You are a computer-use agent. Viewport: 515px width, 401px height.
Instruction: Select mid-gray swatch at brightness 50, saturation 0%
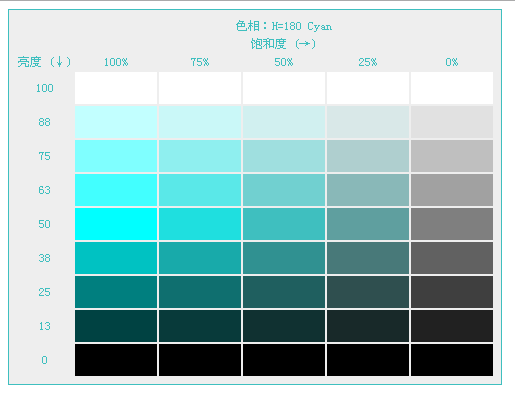[452, 224]
